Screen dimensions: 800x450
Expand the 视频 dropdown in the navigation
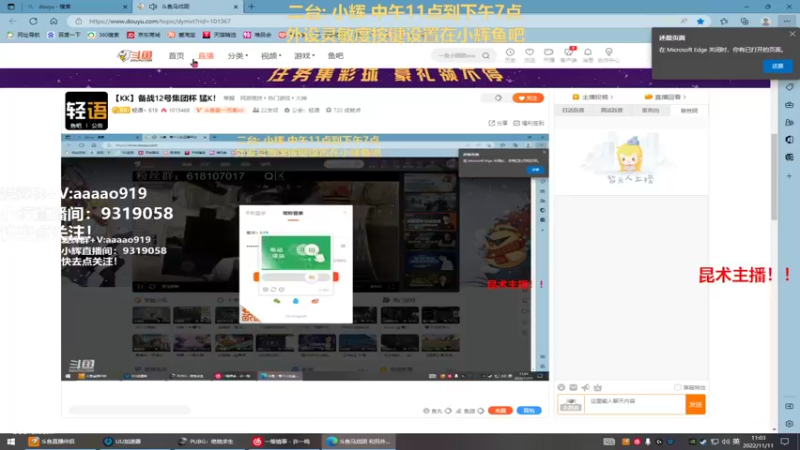[x=271, y=56]
